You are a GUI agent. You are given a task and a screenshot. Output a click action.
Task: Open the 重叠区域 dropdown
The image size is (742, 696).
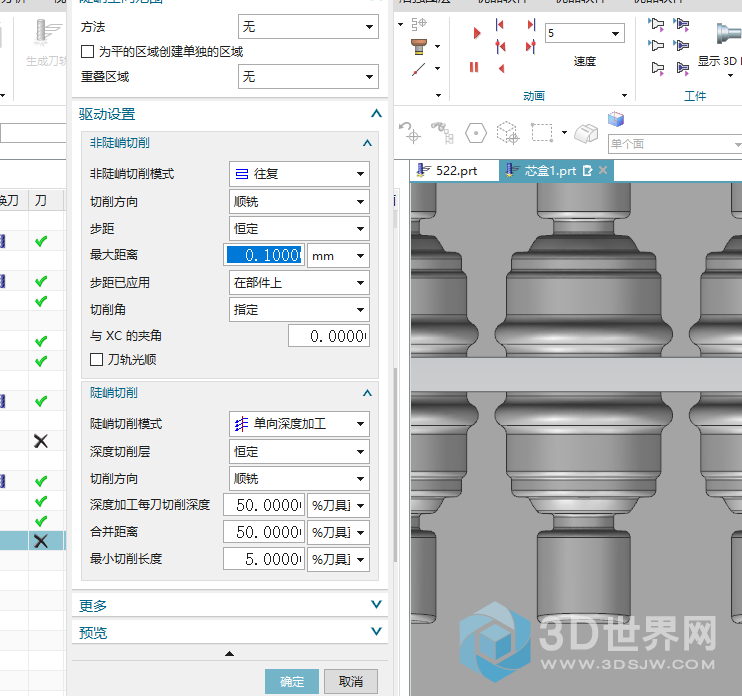tap(308, 77)
